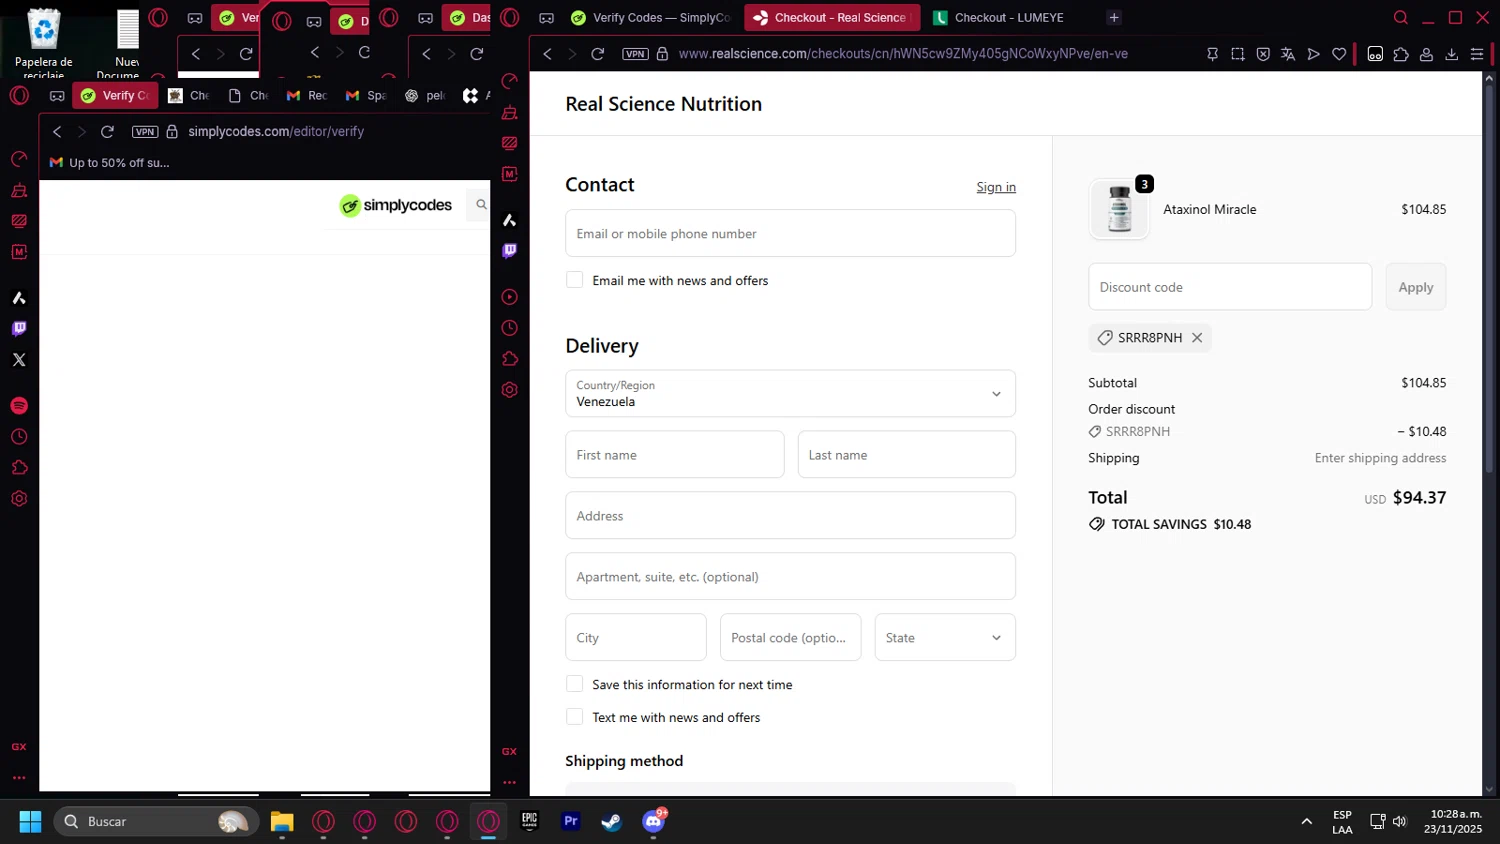The height and width of the screenshot is (844, 1500).
Task: Reload the Real Science checkout page
Action: pyautogui.click(x=598, y=54)
